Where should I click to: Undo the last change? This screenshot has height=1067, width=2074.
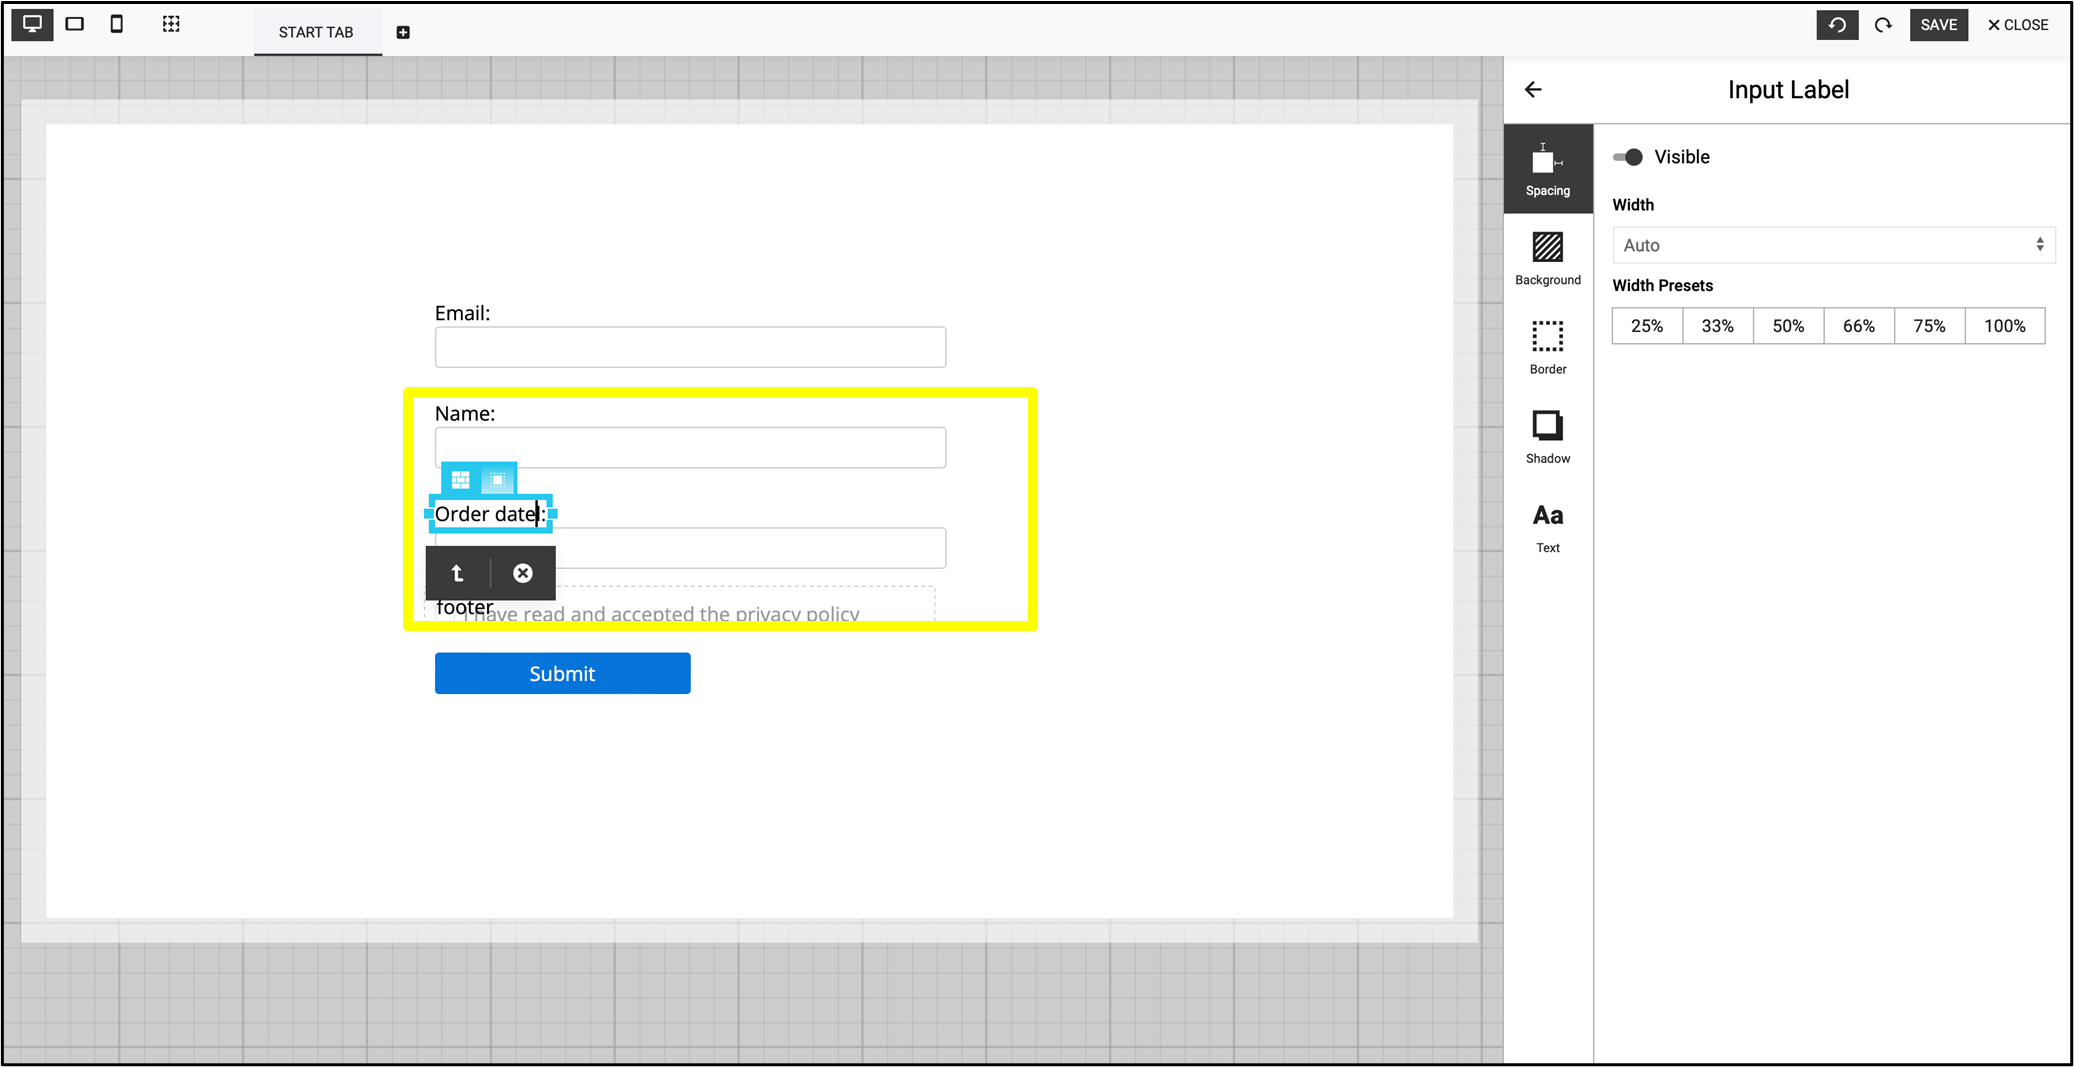click(x=1837, y=25)
